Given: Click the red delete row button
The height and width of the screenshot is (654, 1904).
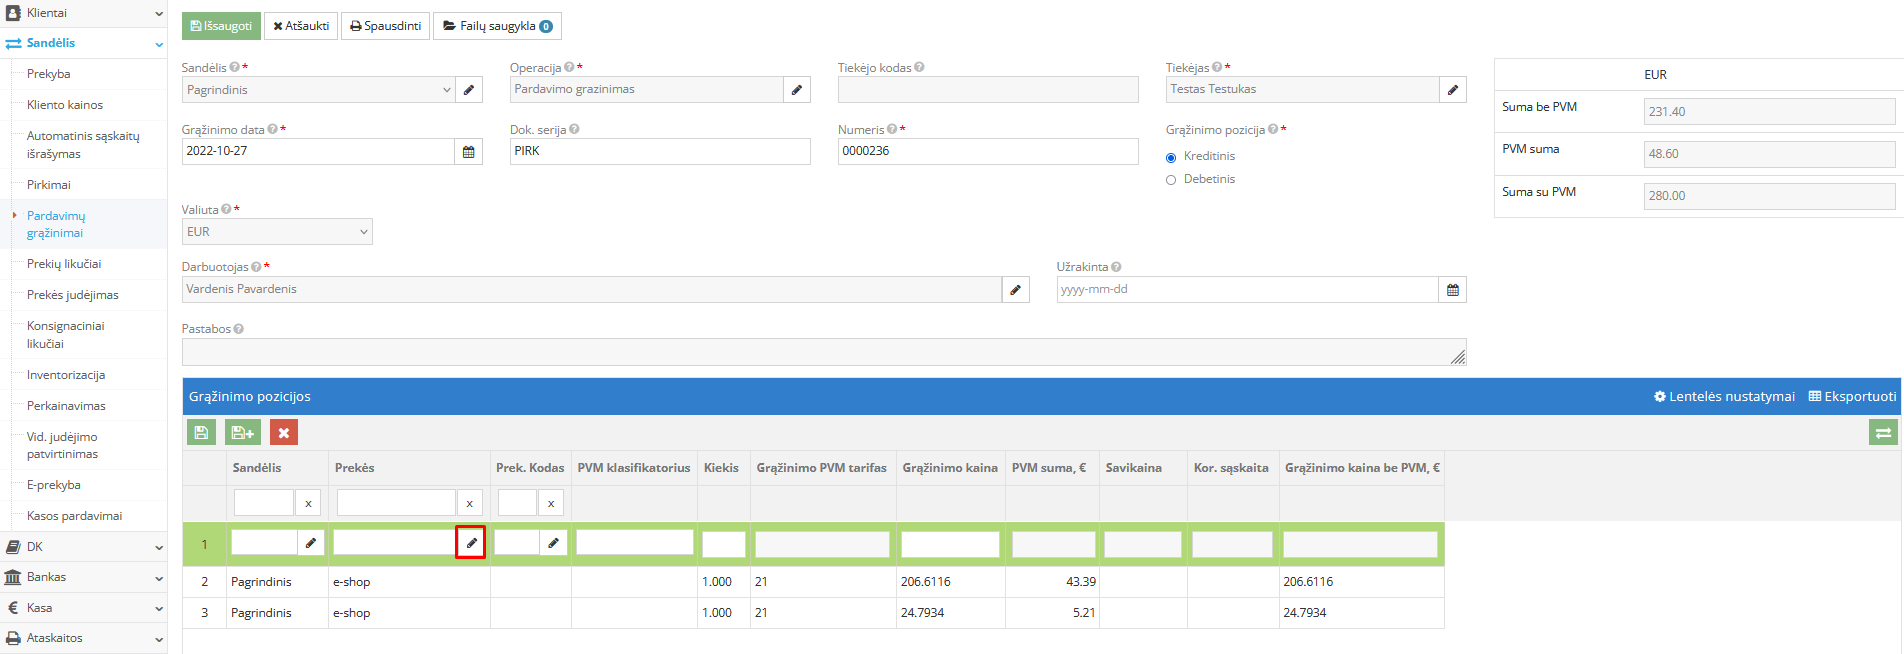Looking at the screenshot, I should 284,432.
